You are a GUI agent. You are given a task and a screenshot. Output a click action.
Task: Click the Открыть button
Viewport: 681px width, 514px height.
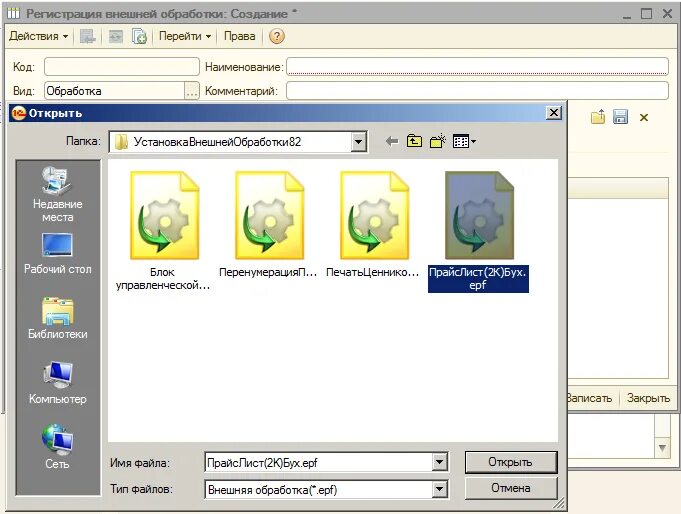pyautogui.click(x=511, y=462)
